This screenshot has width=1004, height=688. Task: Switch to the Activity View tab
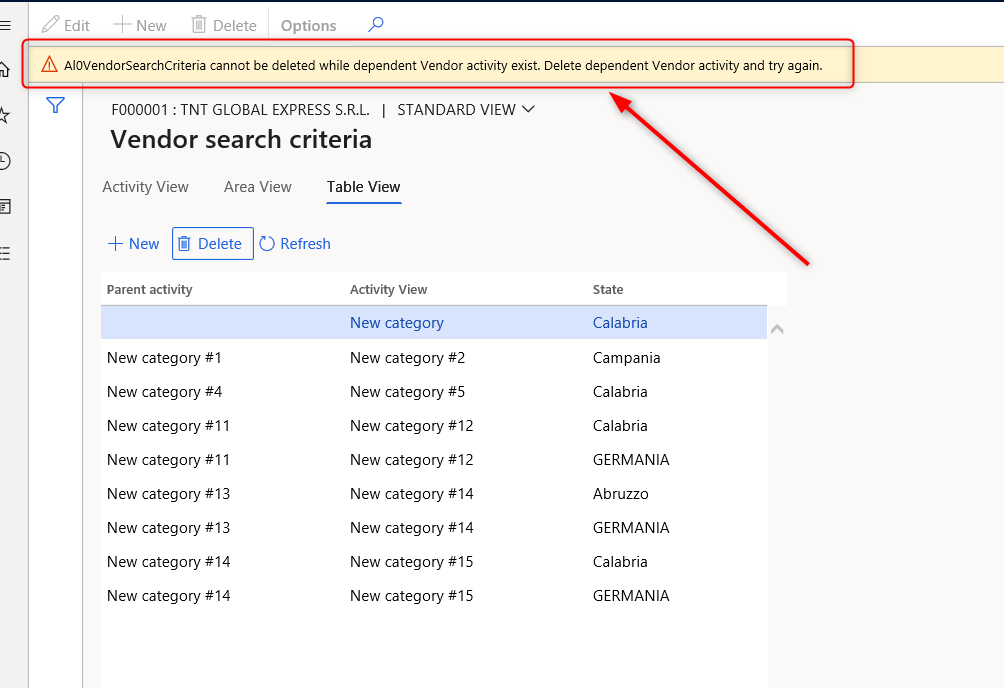pyautogui.click(x=146, y=187)
